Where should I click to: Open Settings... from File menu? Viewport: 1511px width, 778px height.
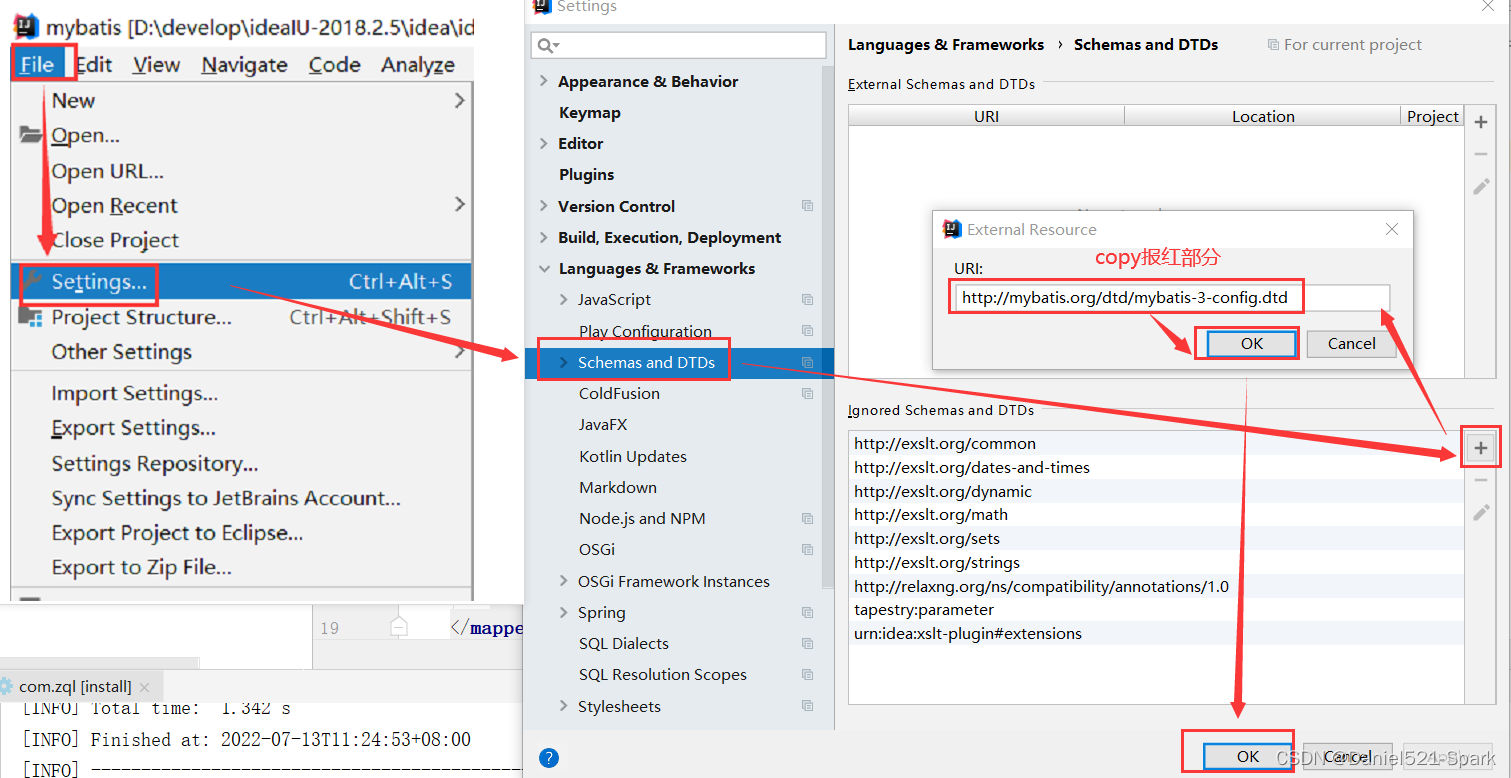click(x=242, y=282)
